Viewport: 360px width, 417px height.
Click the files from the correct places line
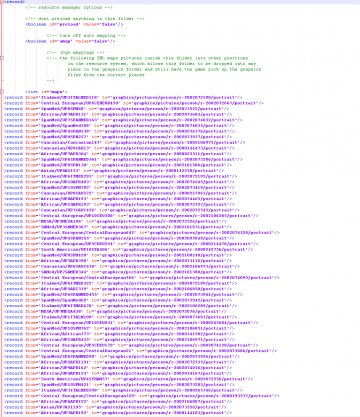coord(106,75)
